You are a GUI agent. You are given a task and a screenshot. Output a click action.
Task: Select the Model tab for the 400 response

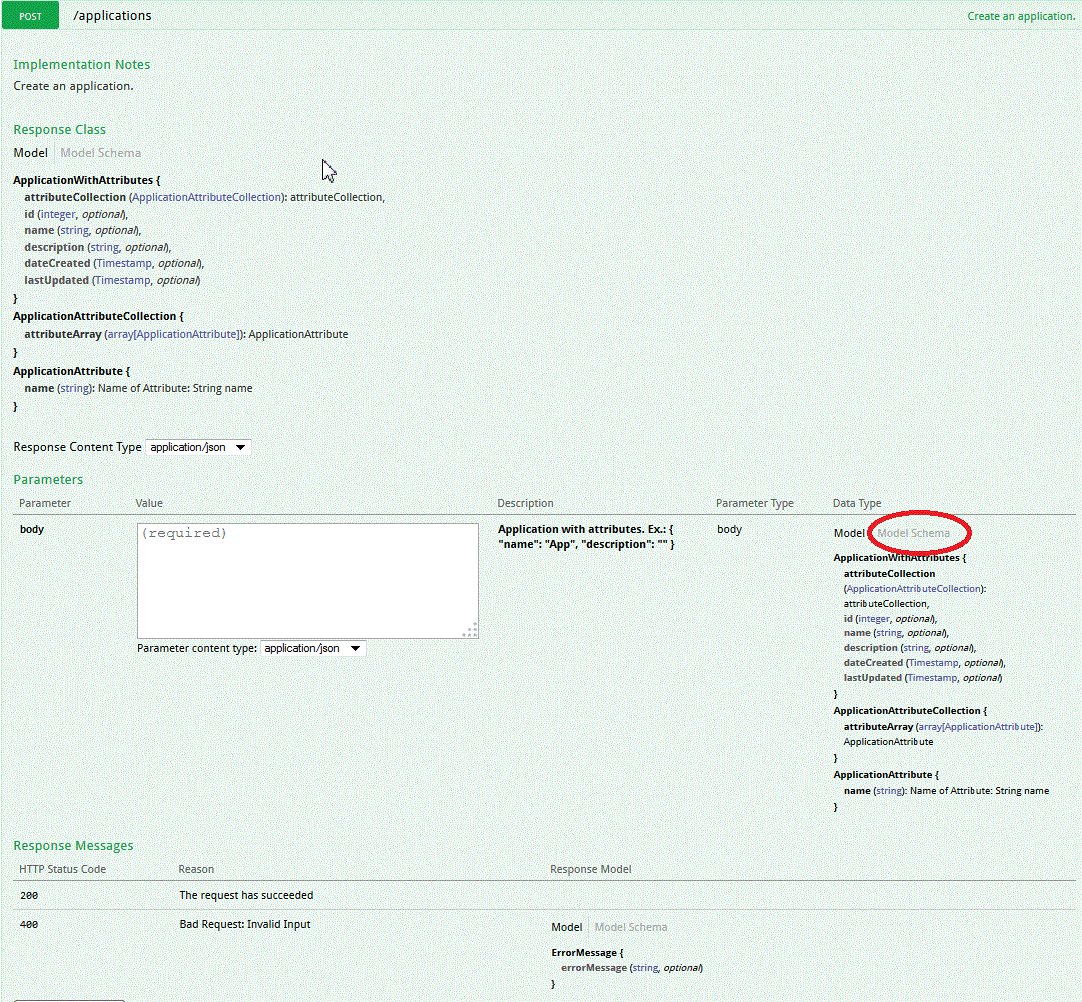tap(567, 927)
